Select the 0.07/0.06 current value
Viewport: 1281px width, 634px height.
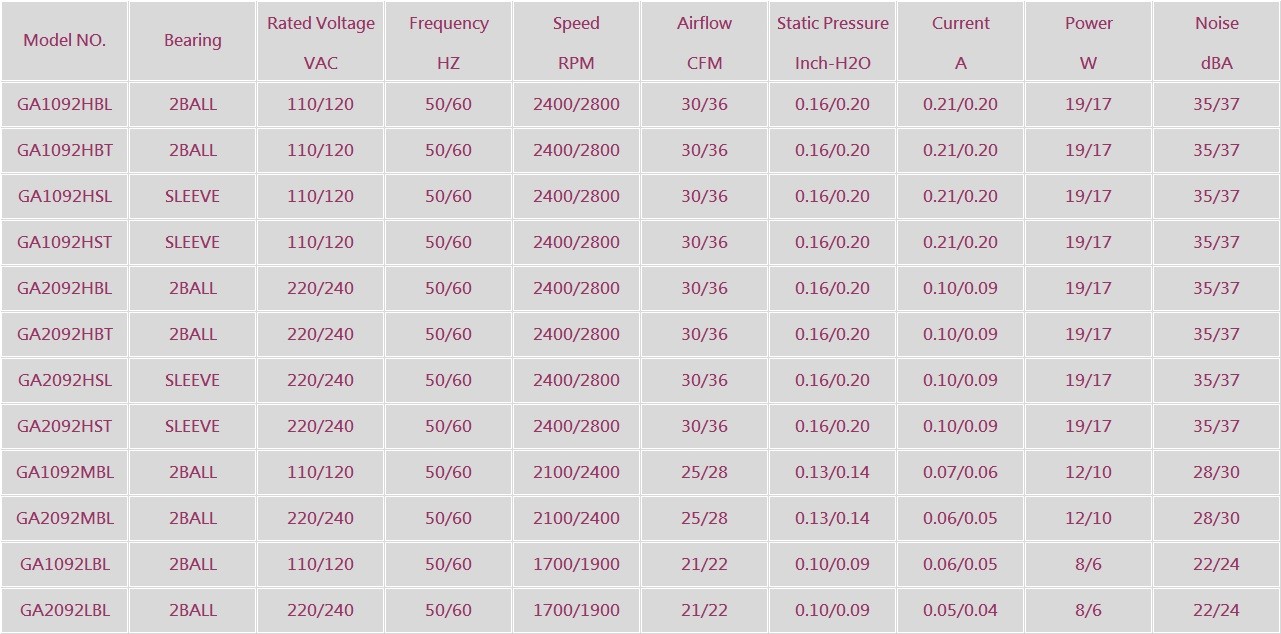click(x=960, y=472)
